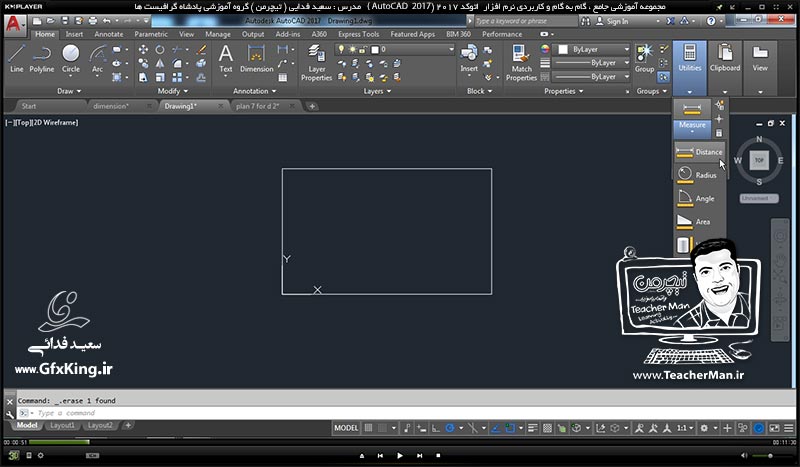Expand the Properties panel dropdown
This screenshot has width=800, height=467.
[x=563, y=91]
